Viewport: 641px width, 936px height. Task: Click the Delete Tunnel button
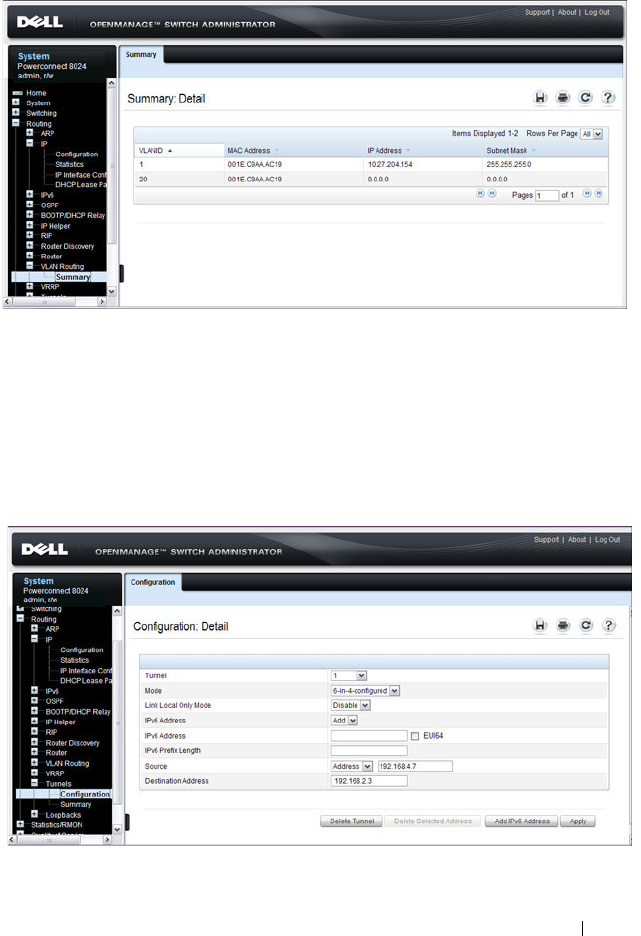pos(352,821)
